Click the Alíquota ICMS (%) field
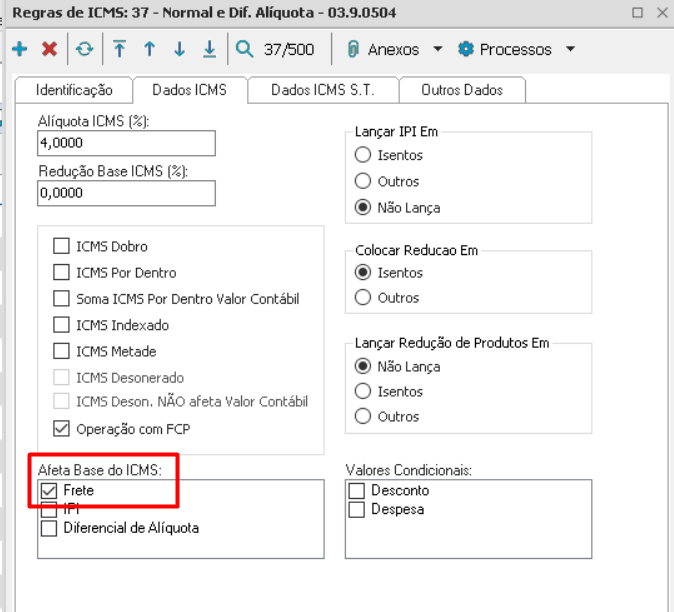This screenshot has height=612, width=674. coord(126,143)
